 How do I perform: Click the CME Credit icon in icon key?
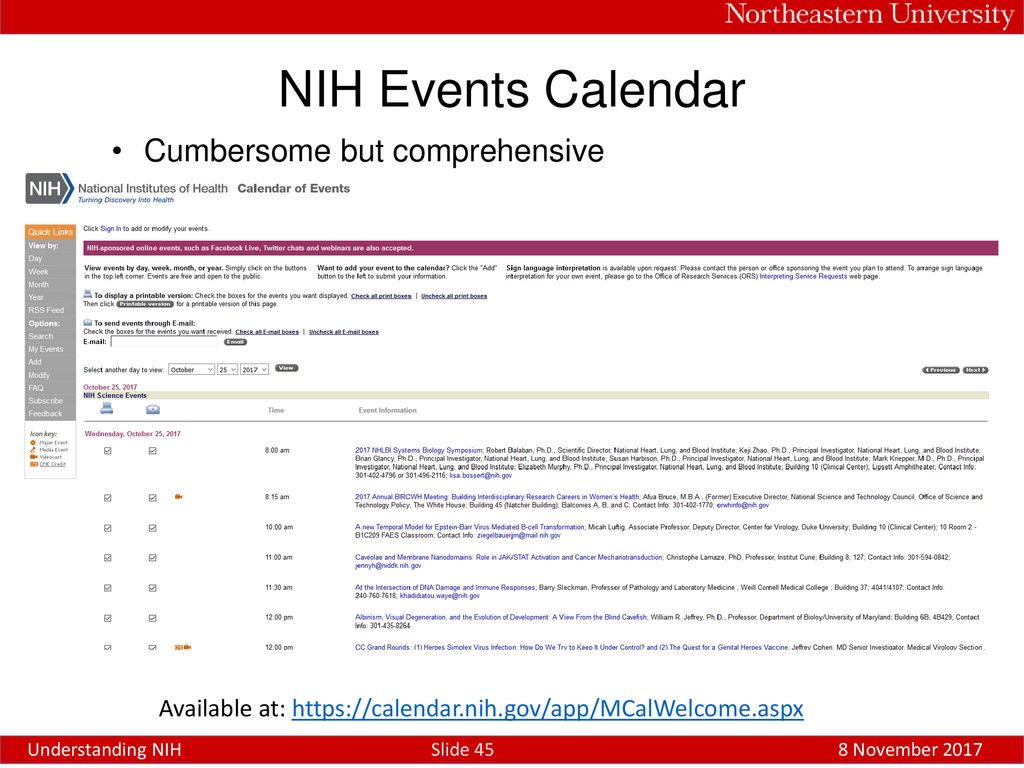pos(33,464)
